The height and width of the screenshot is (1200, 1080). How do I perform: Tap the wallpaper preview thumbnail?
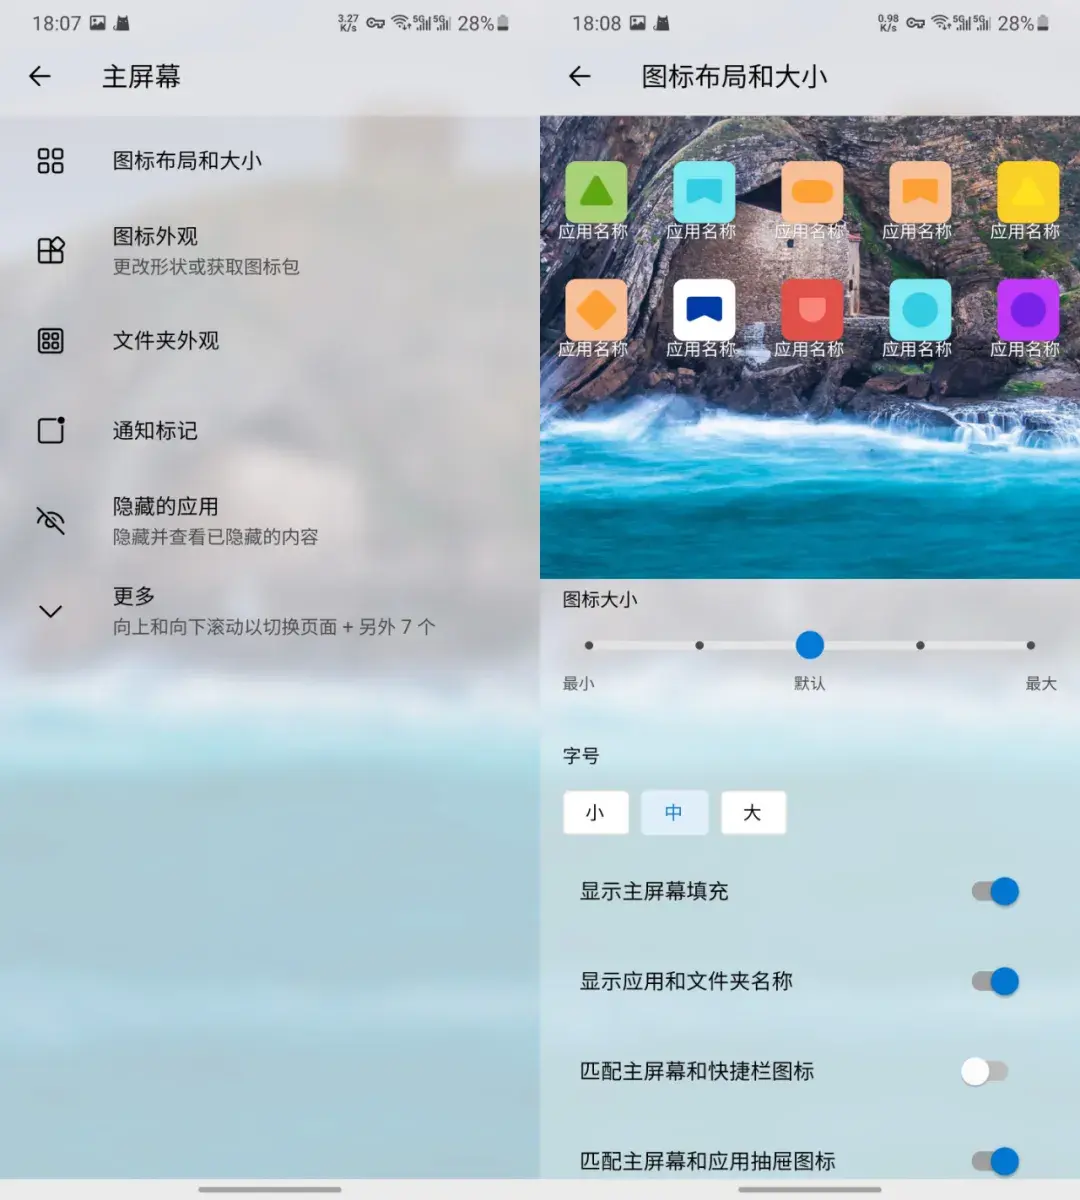[810, 450]
